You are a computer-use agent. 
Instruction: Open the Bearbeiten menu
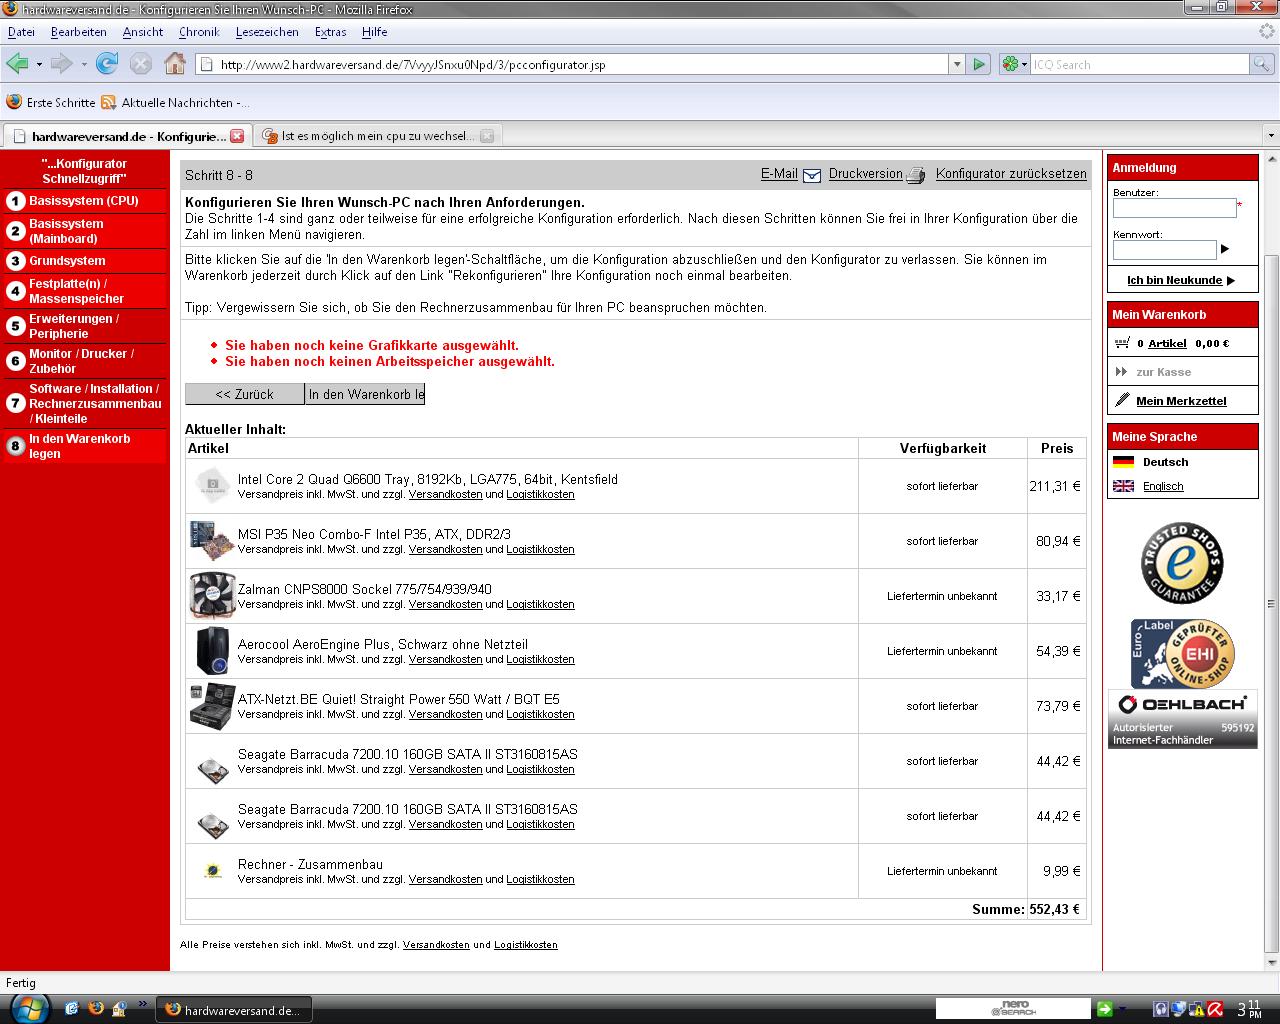coord(78,32)
